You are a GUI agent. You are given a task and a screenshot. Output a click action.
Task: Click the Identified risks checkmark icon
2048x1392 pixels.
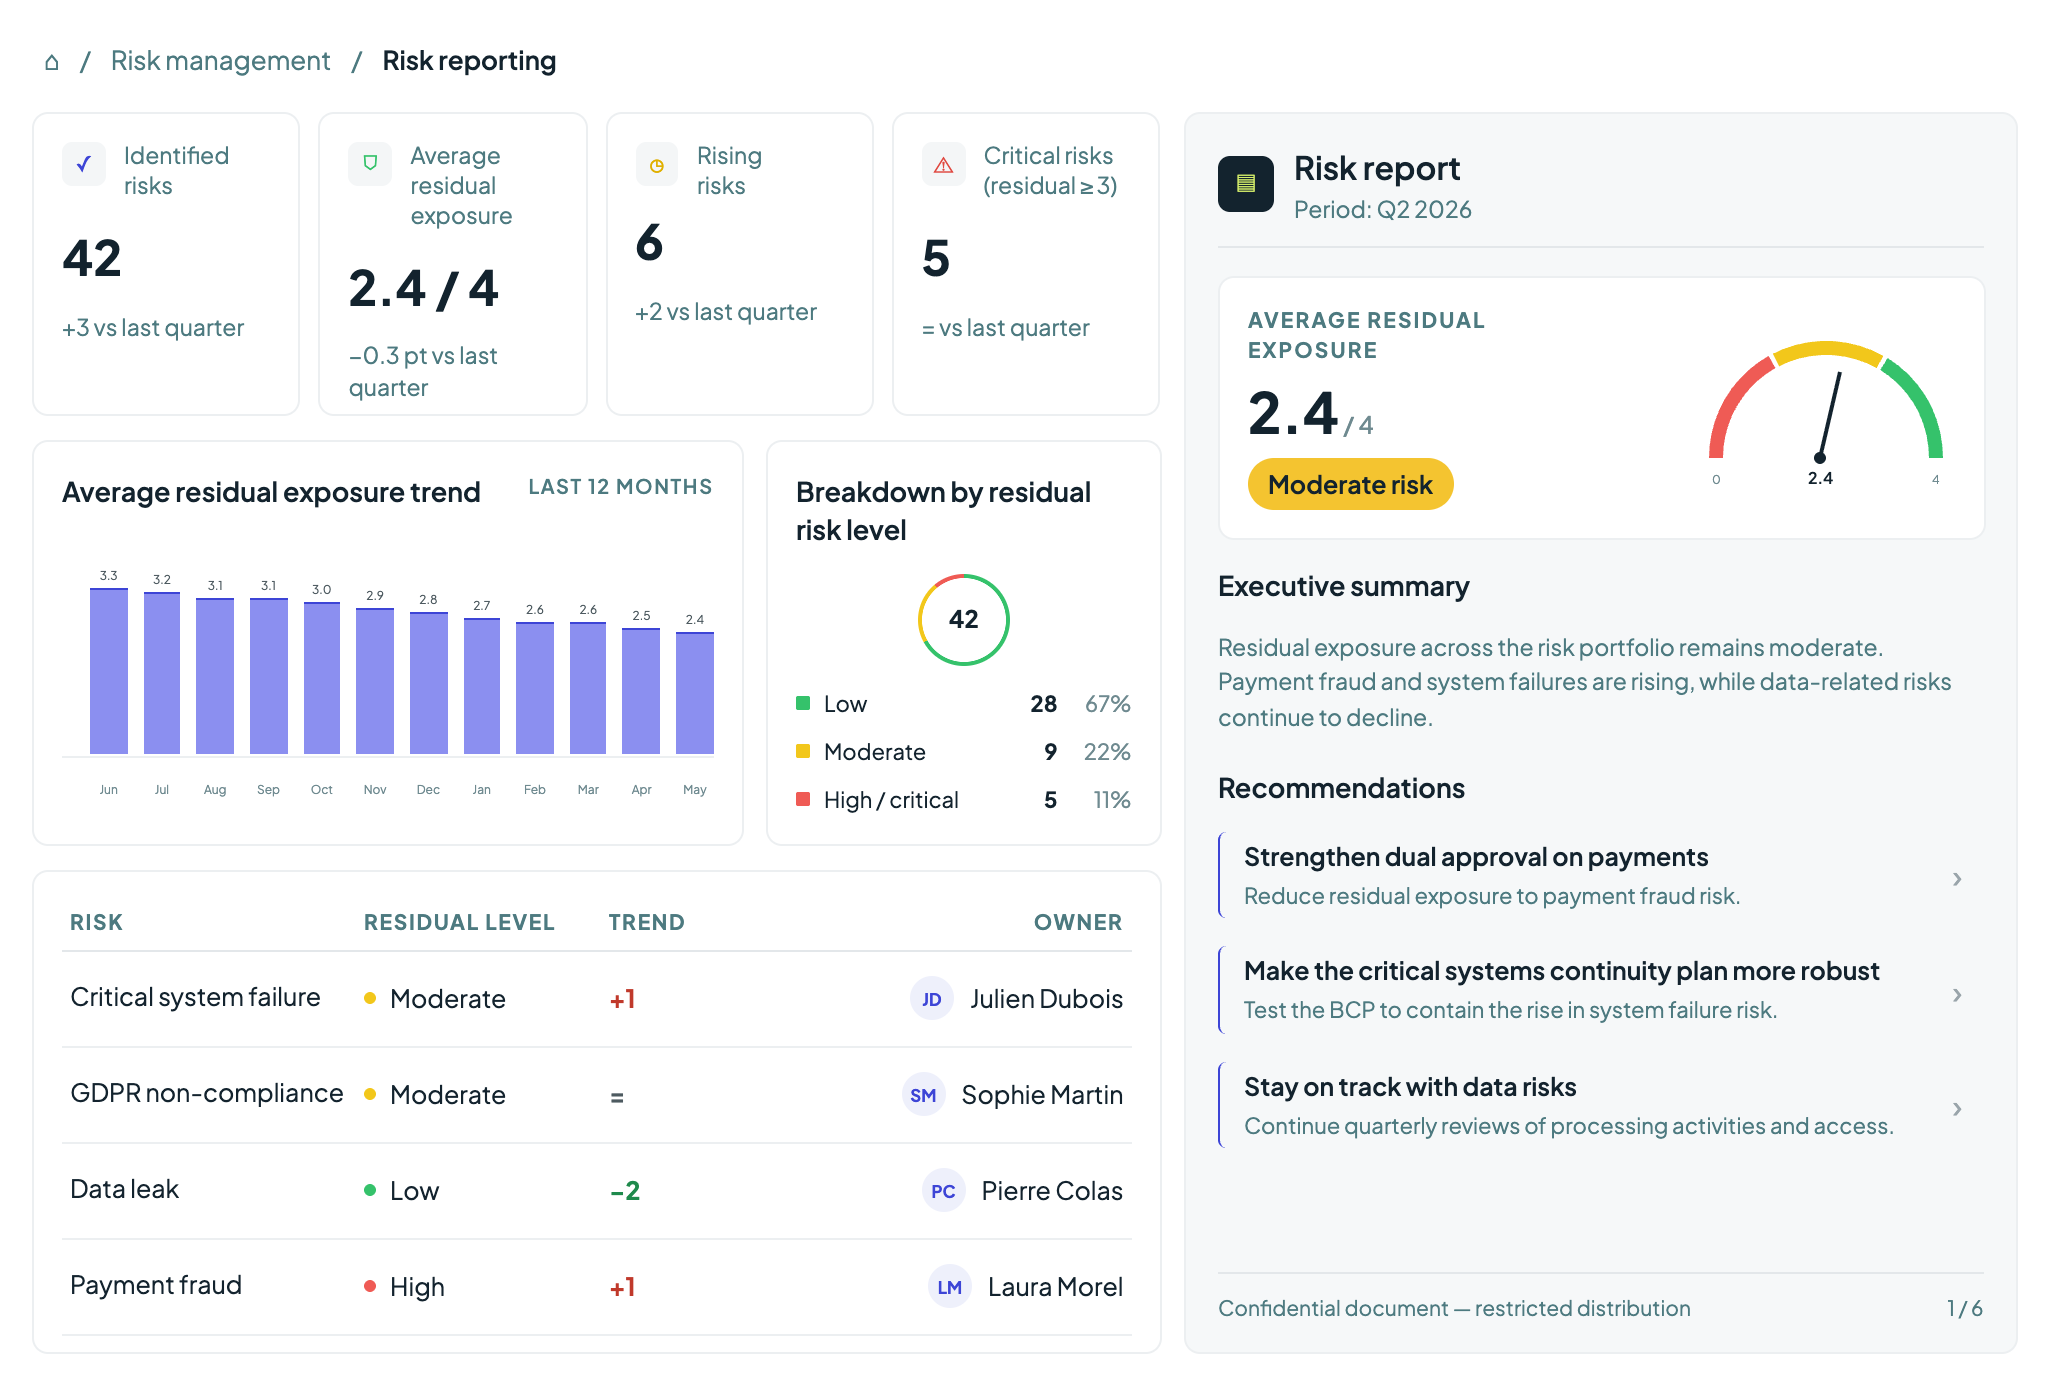tap(84, 164)
